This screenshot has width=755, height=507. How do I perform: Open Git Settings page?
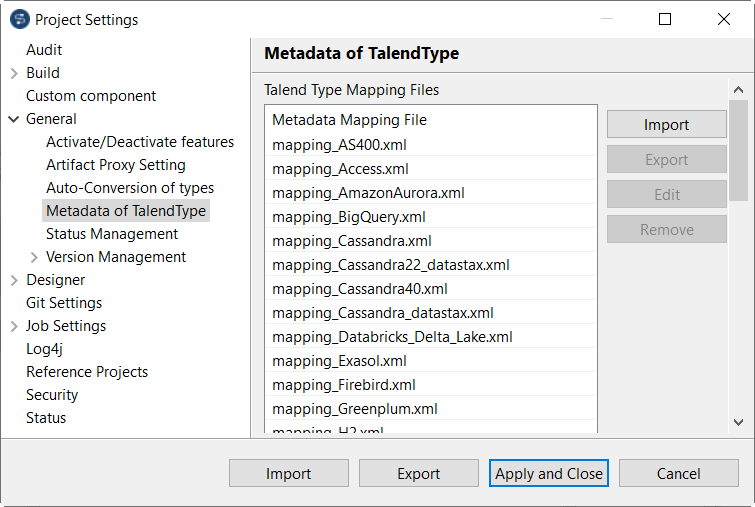[x=64, y=303]
